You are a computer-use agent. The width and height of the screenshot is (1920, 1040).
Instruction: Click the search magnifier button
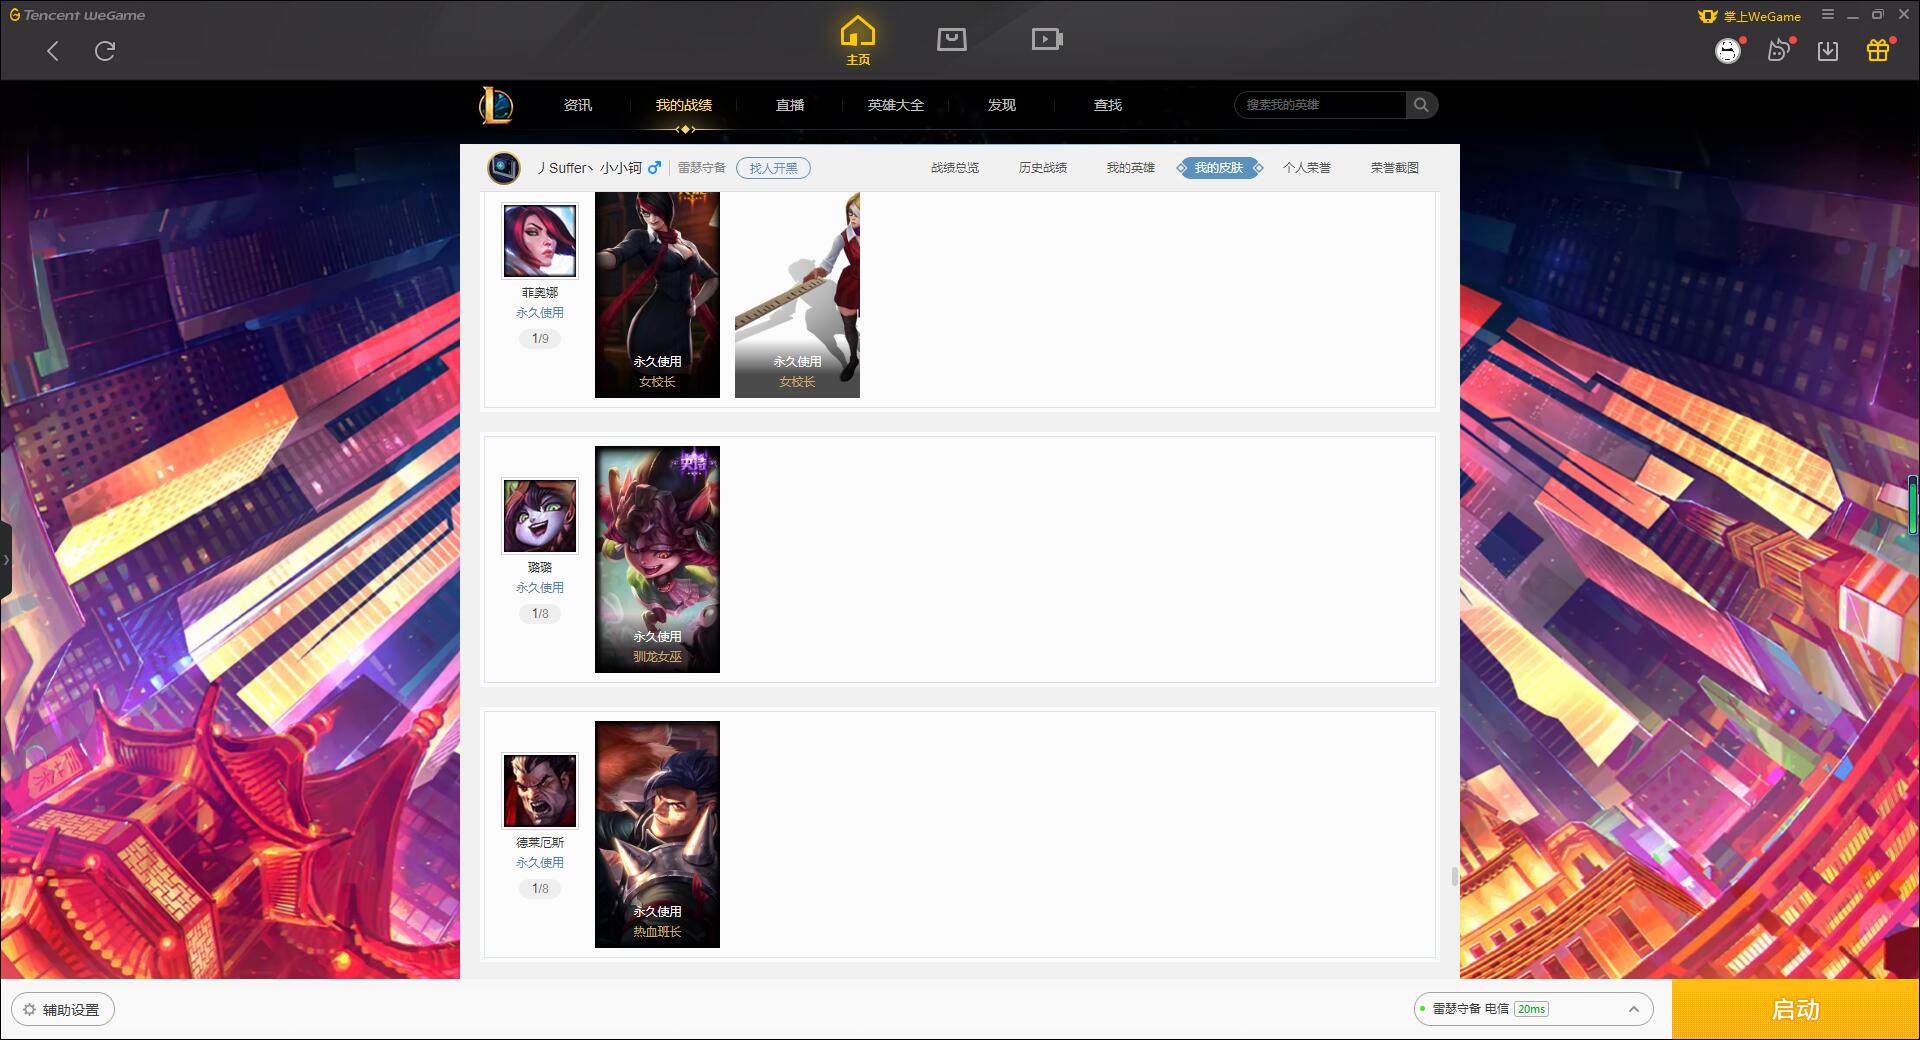(x=1421, y=105)
